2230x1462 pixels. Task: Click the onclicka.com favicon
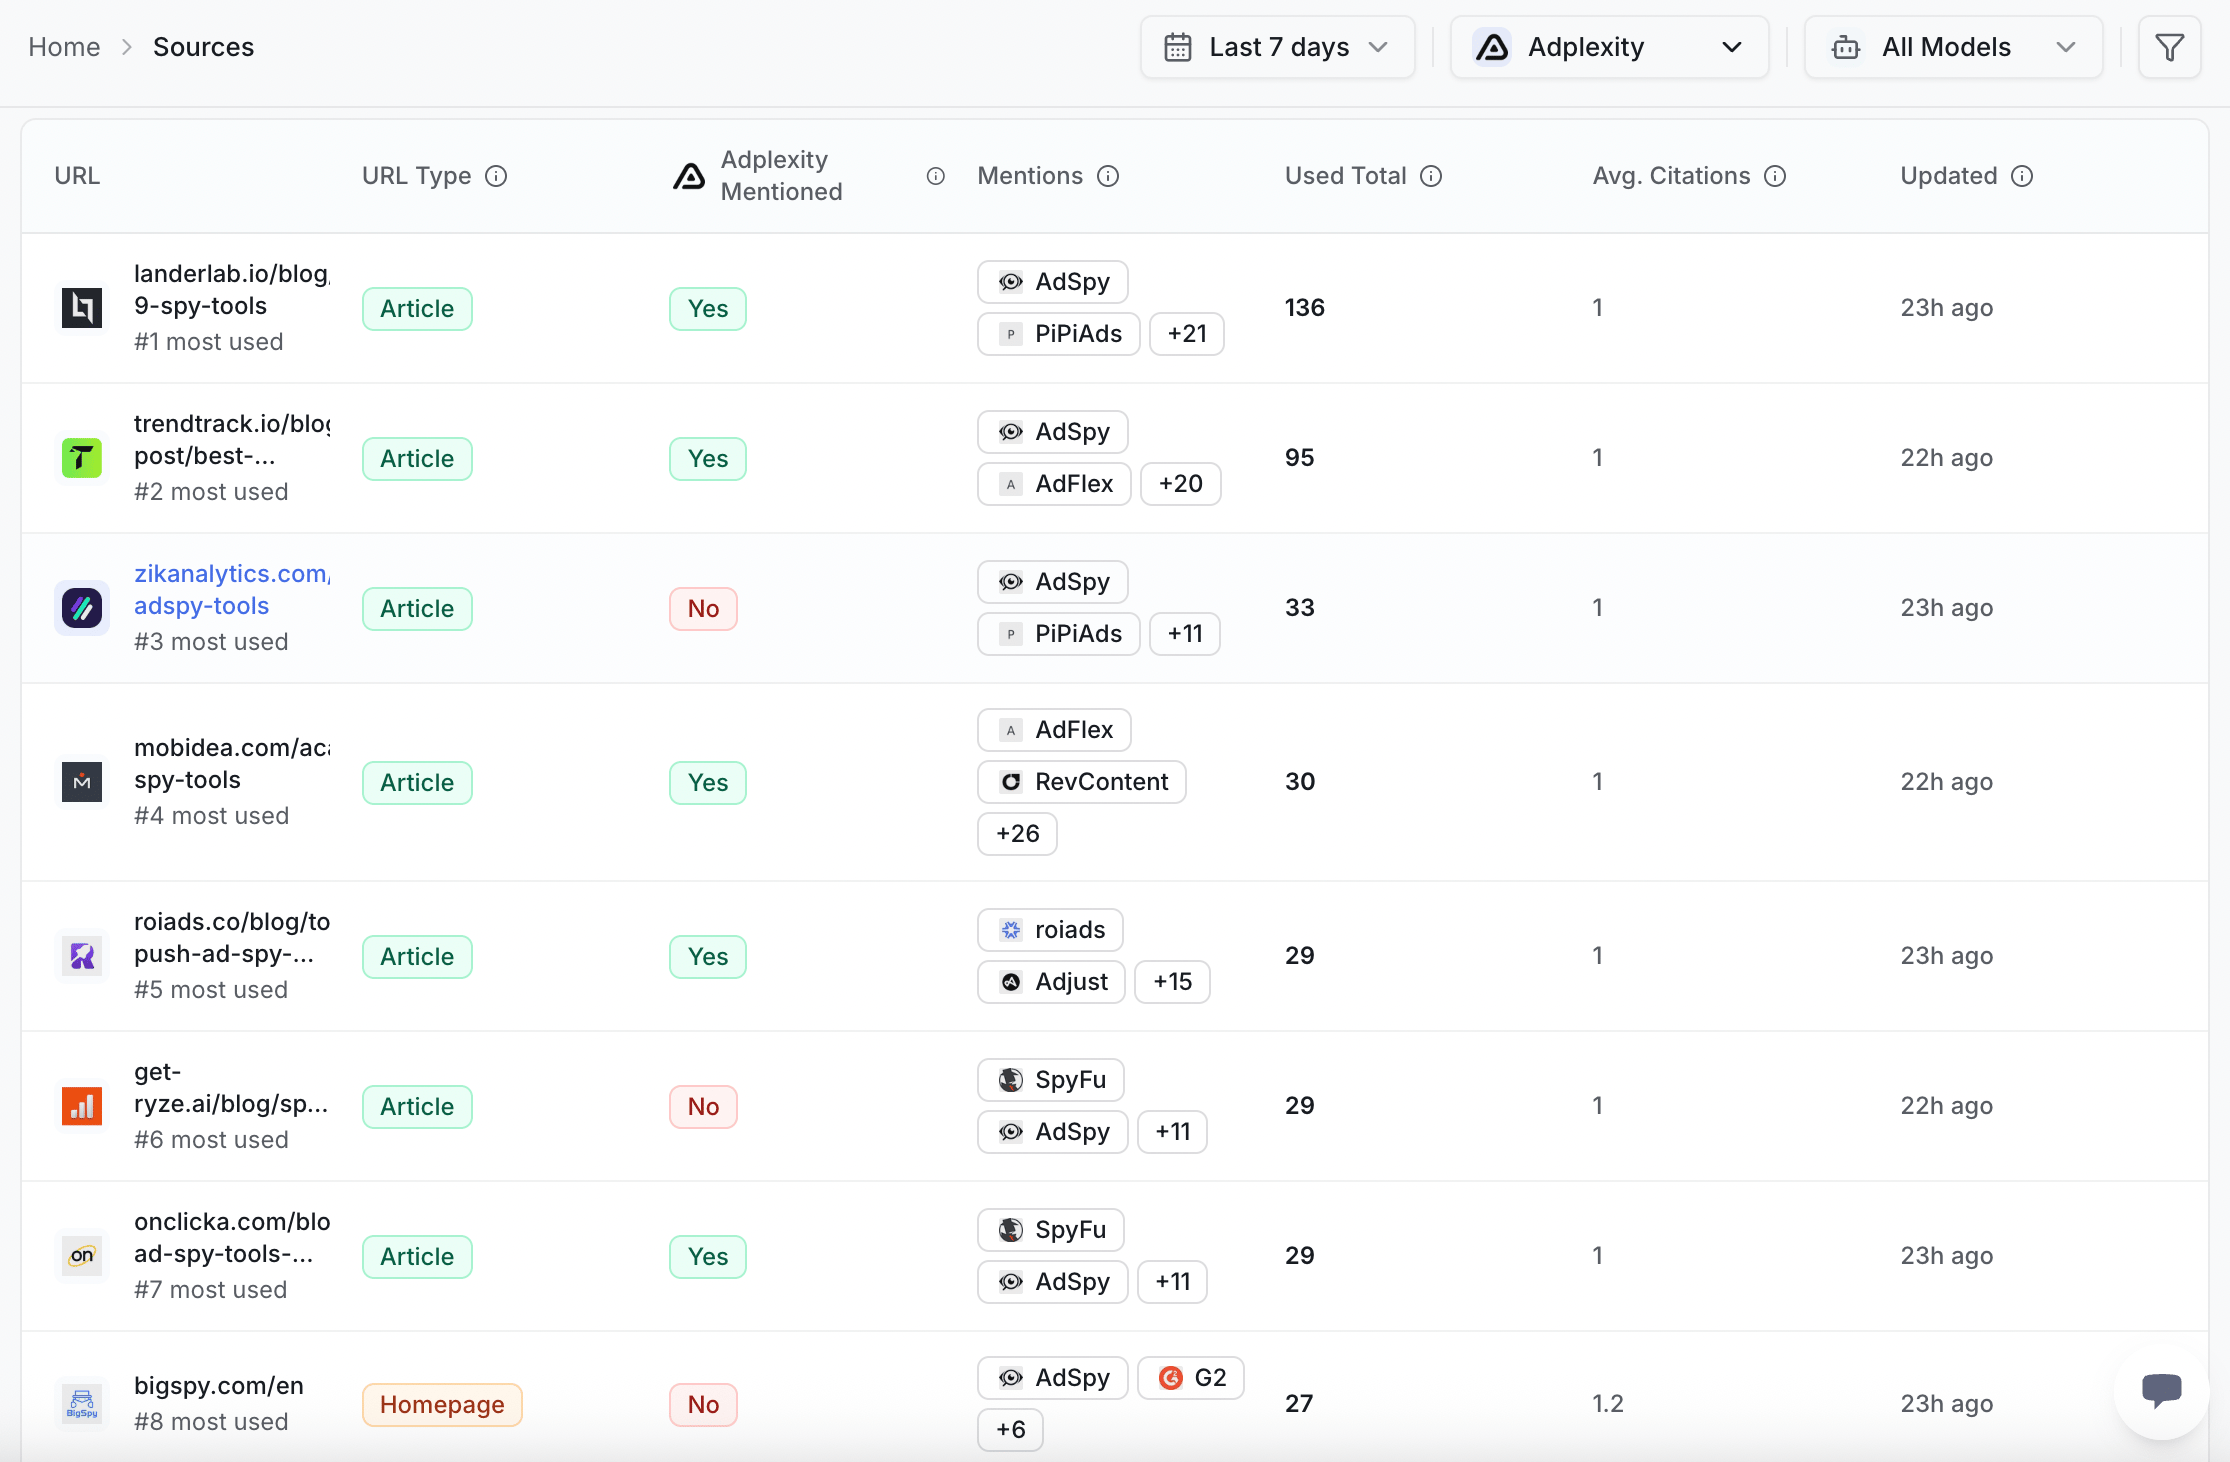(x=82, y=1256)
